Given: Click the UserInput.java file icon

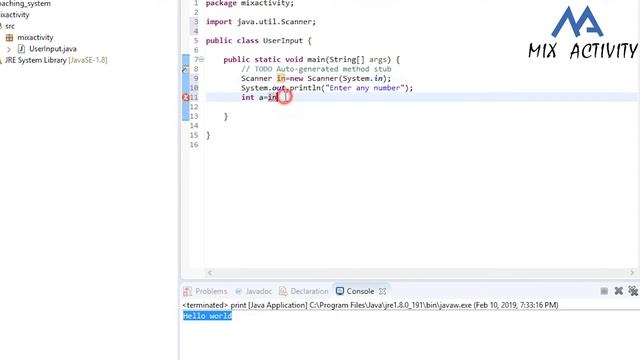Looking at the screenshot, I should coord(21,49).
